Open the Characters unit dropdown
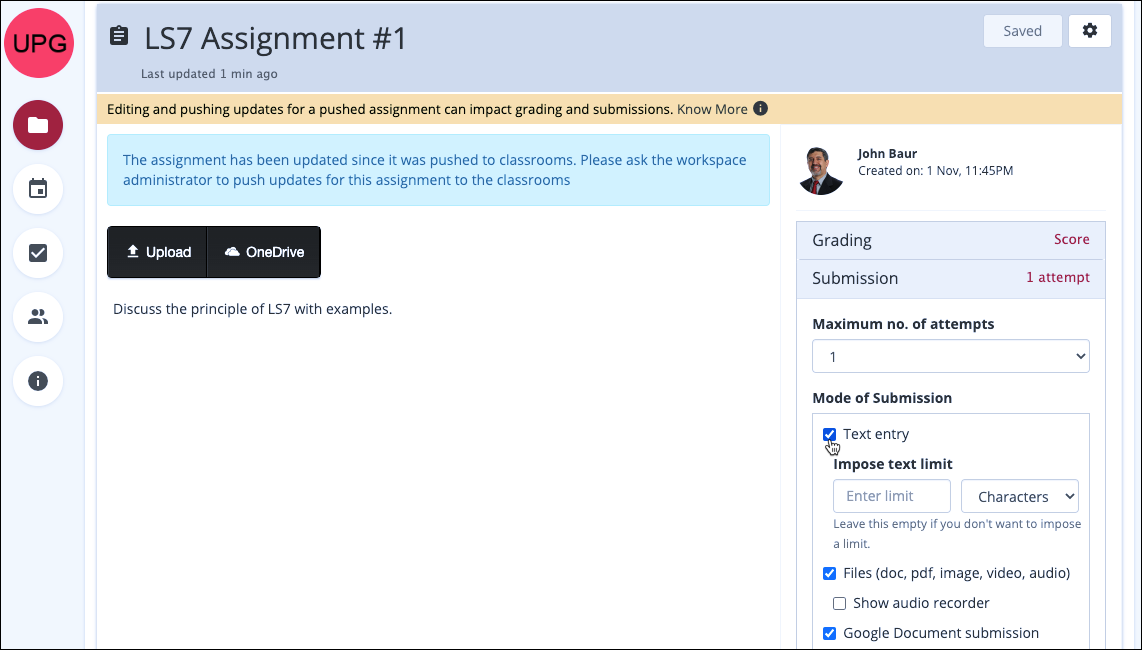Screen dimensions: 1142x650 click(x=1020, y=496)
